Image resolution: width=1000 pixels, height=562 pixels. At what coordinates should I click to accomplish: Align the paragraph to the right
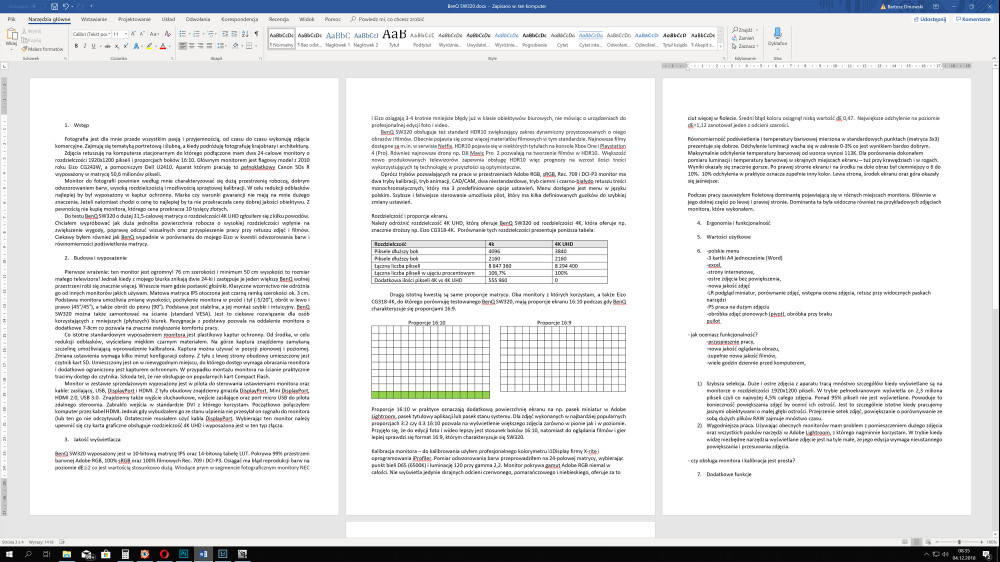[x=200, y=46]
